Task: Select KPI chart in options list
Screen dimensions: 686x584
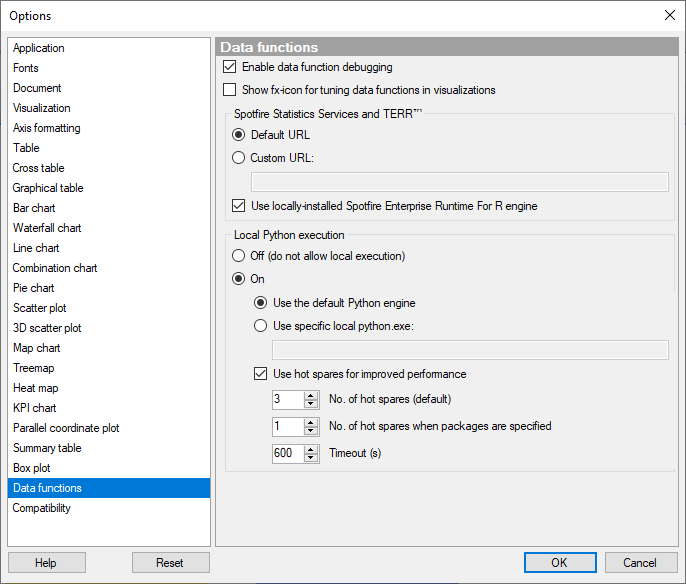Action: (109, 408)
